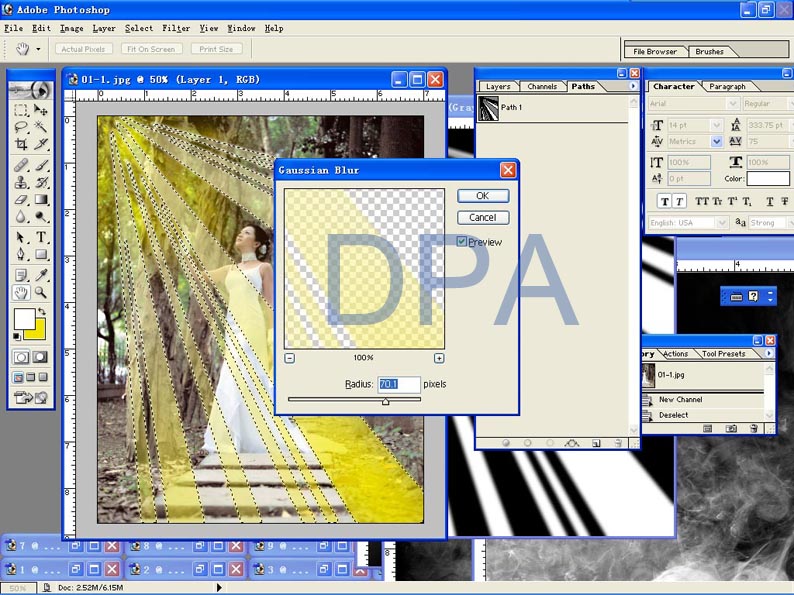Toggle All Caps in Character panel
This screenshot has width=794, height=595.
pos(702,202)
